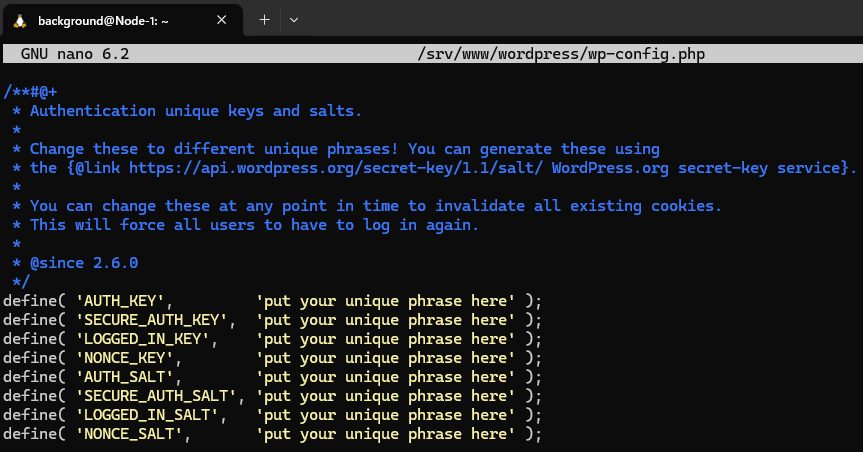Click the GNU nano 6.2 title text
The image size is (863, 452).
click(75, 53)
